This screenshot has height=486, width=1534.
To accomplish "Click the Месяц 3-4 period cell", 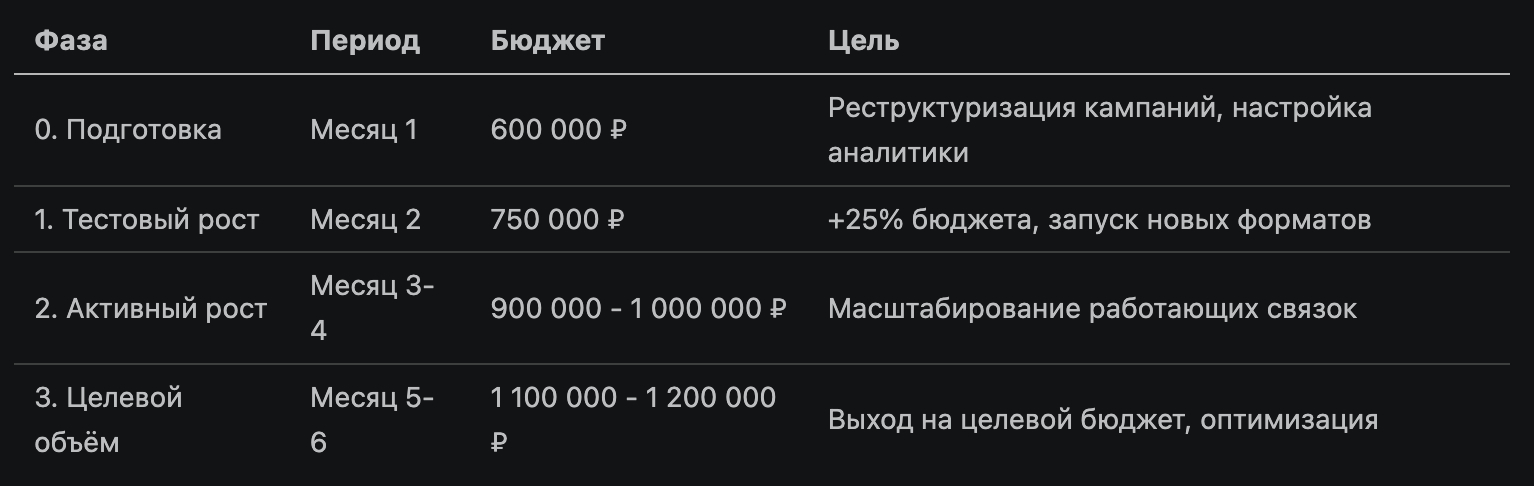I will tap(372, 308).
